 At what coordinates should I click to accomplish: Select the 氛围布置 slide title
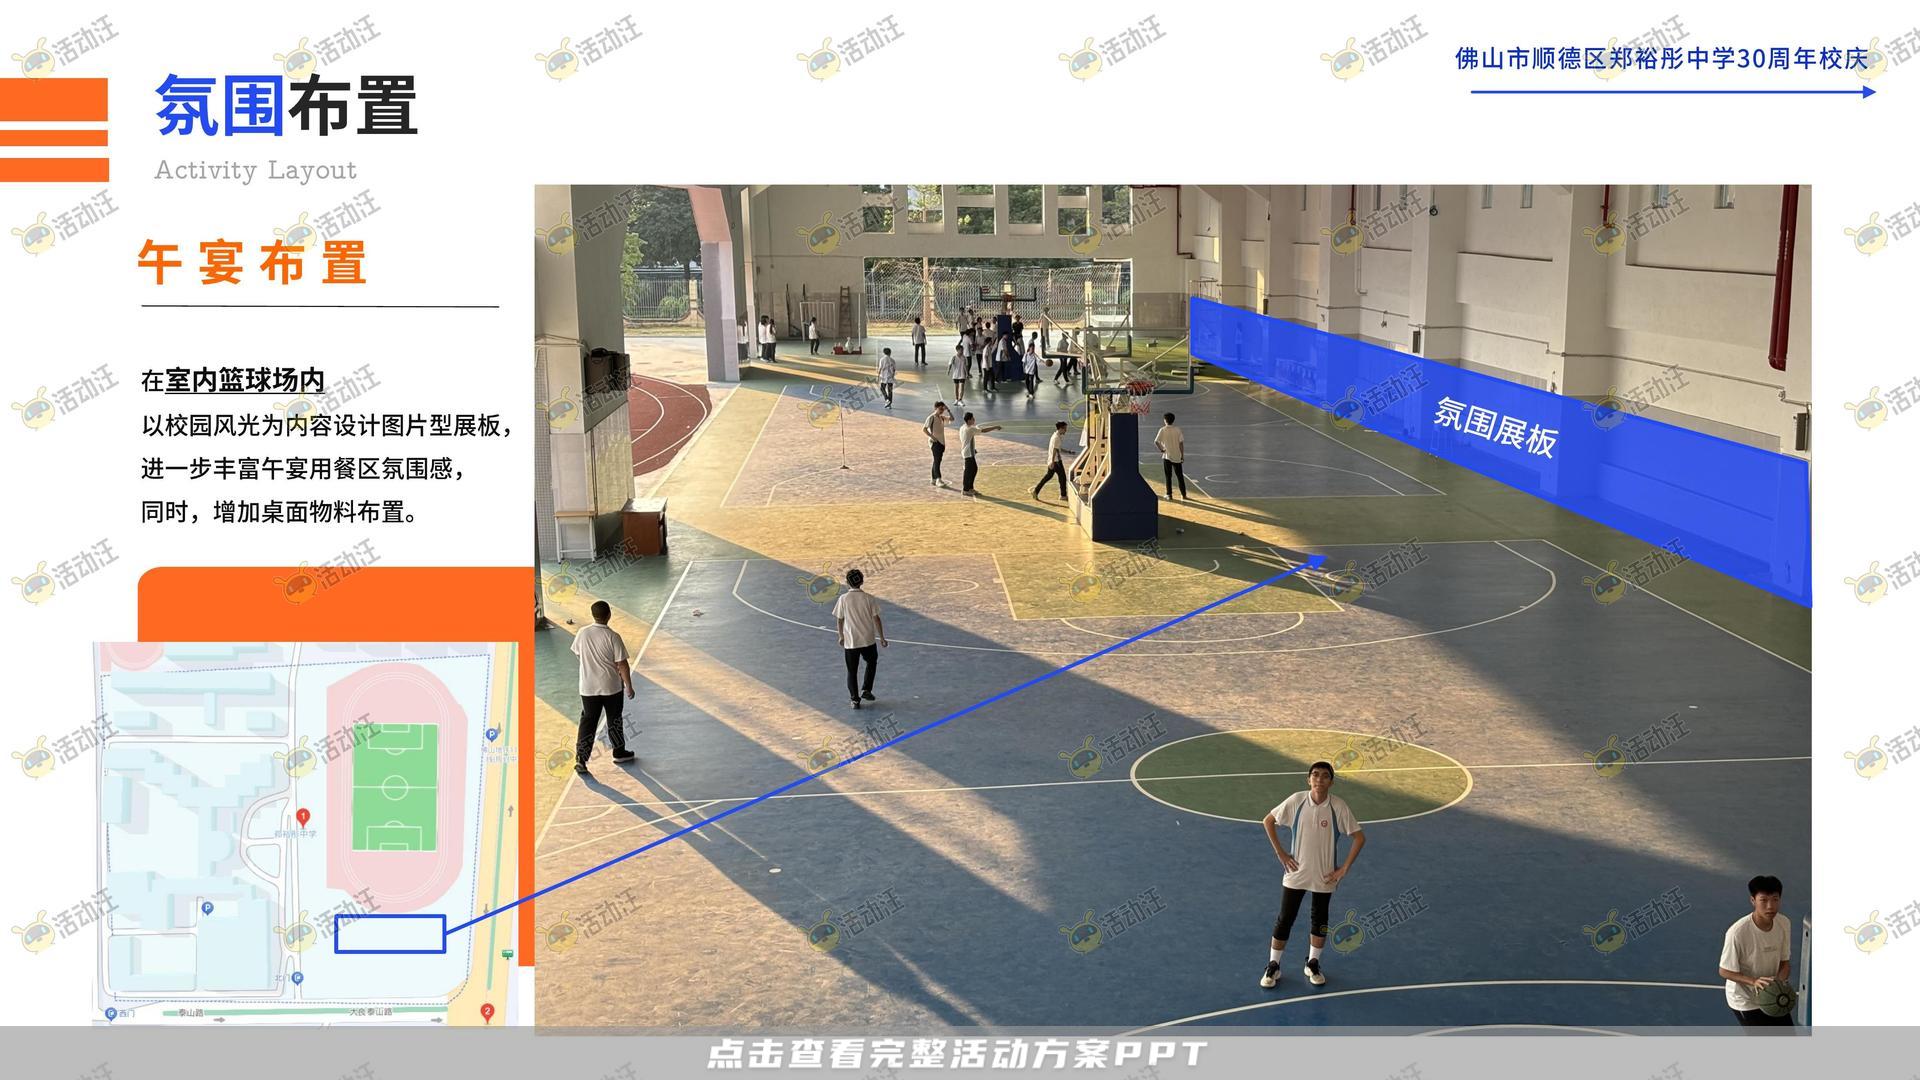coord(286,105)
